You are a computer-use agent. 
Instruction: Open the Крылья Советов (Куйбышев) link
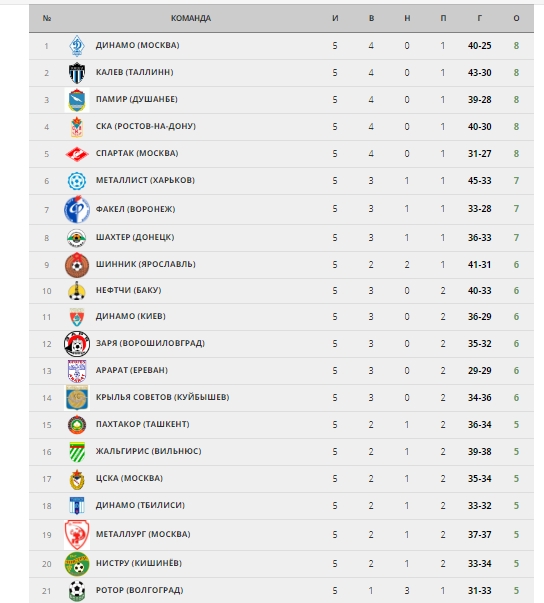162,397
